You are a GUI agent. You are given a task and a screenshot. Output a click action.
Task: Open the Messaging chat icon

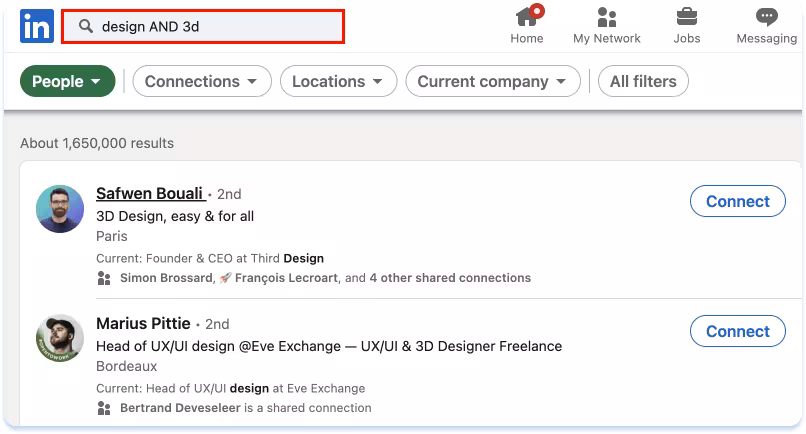tap(766, 17)
